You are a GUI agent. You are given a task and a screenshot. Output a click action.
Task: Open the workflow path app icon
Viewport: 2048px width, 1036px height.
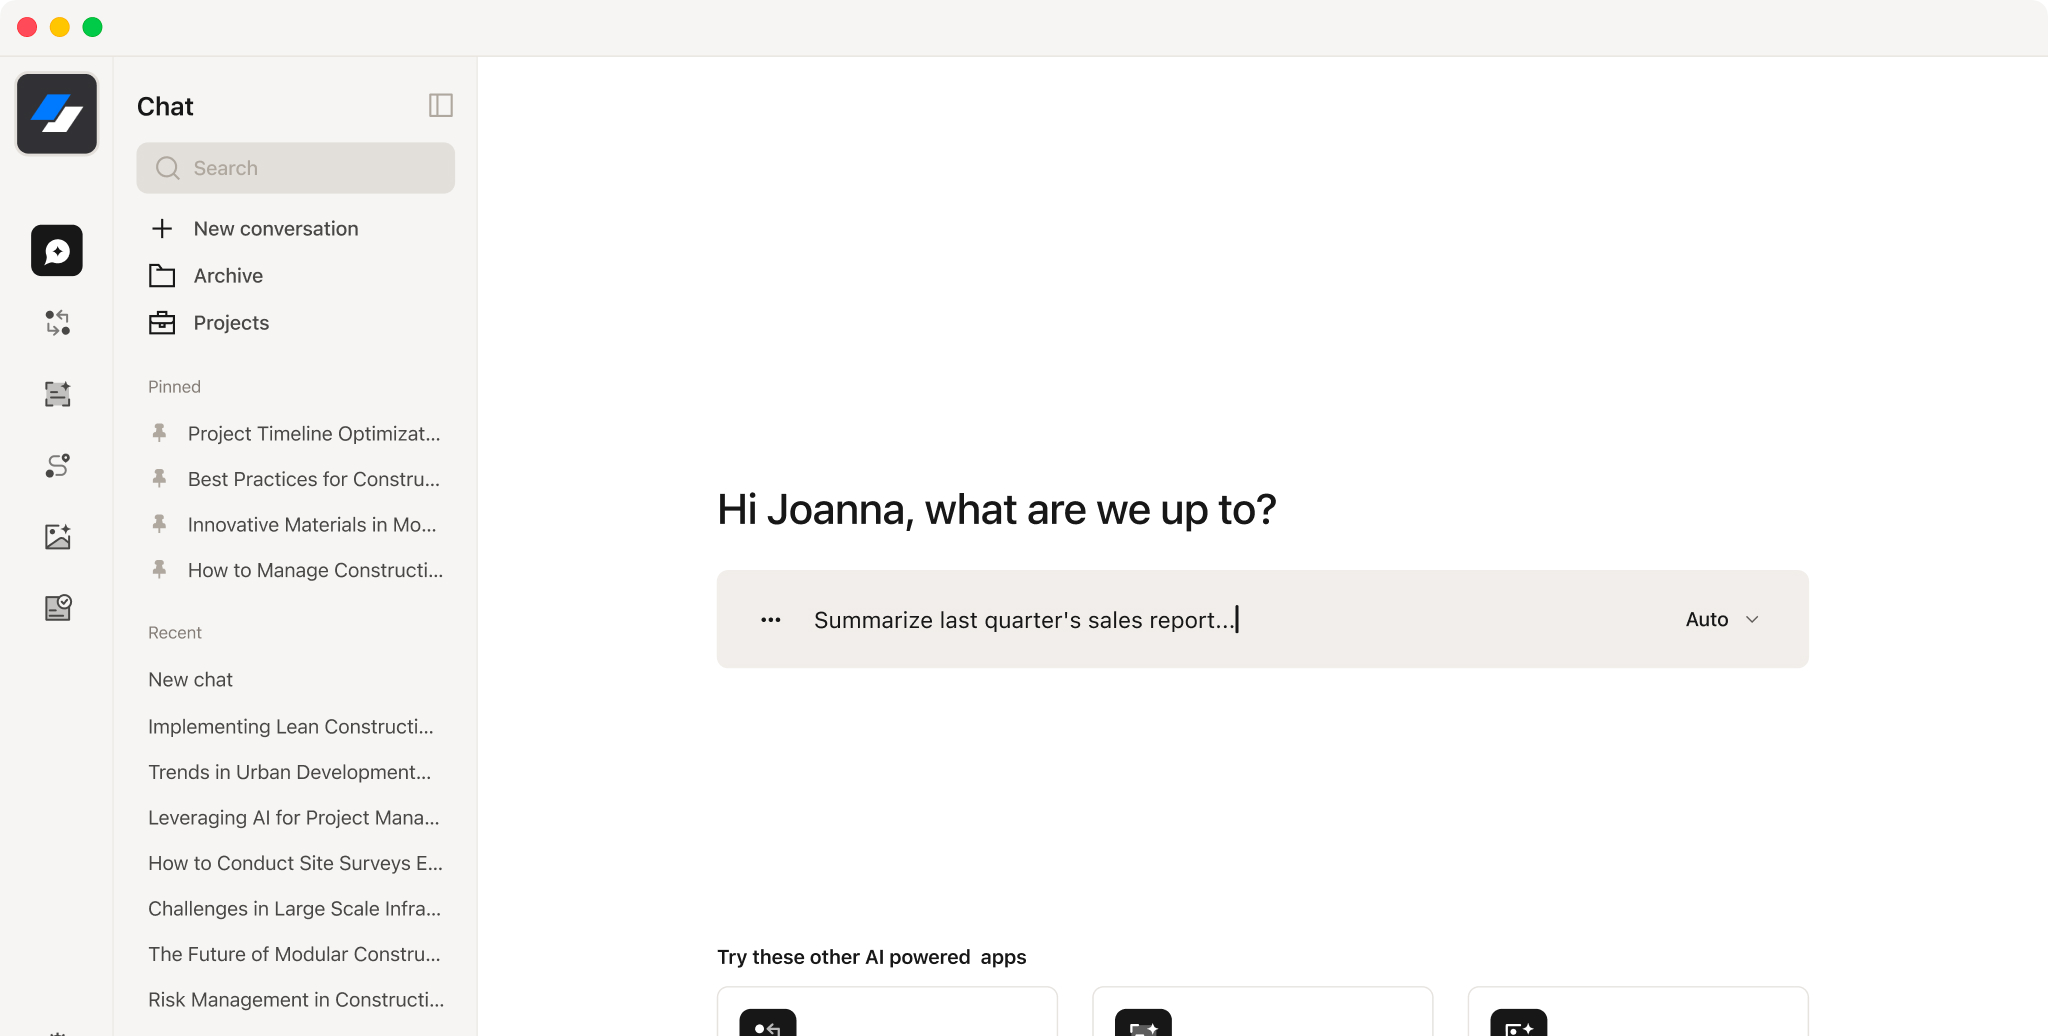(57, 466)
